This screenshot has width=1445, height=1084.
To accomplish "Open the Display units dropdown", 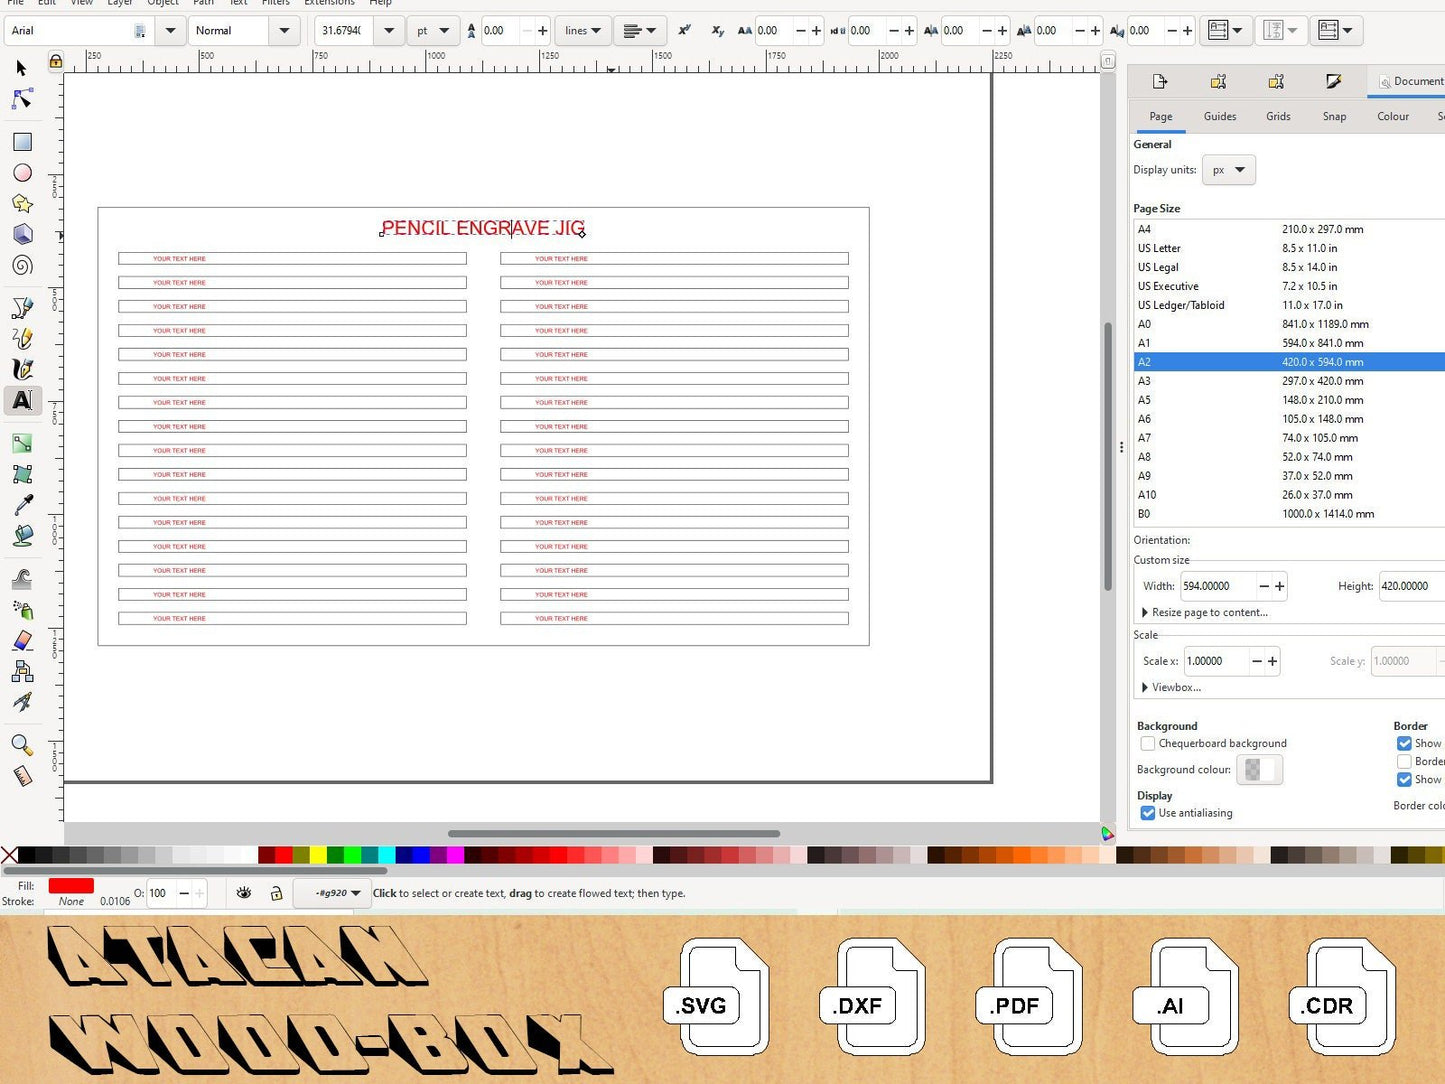I will (1228, 170).
